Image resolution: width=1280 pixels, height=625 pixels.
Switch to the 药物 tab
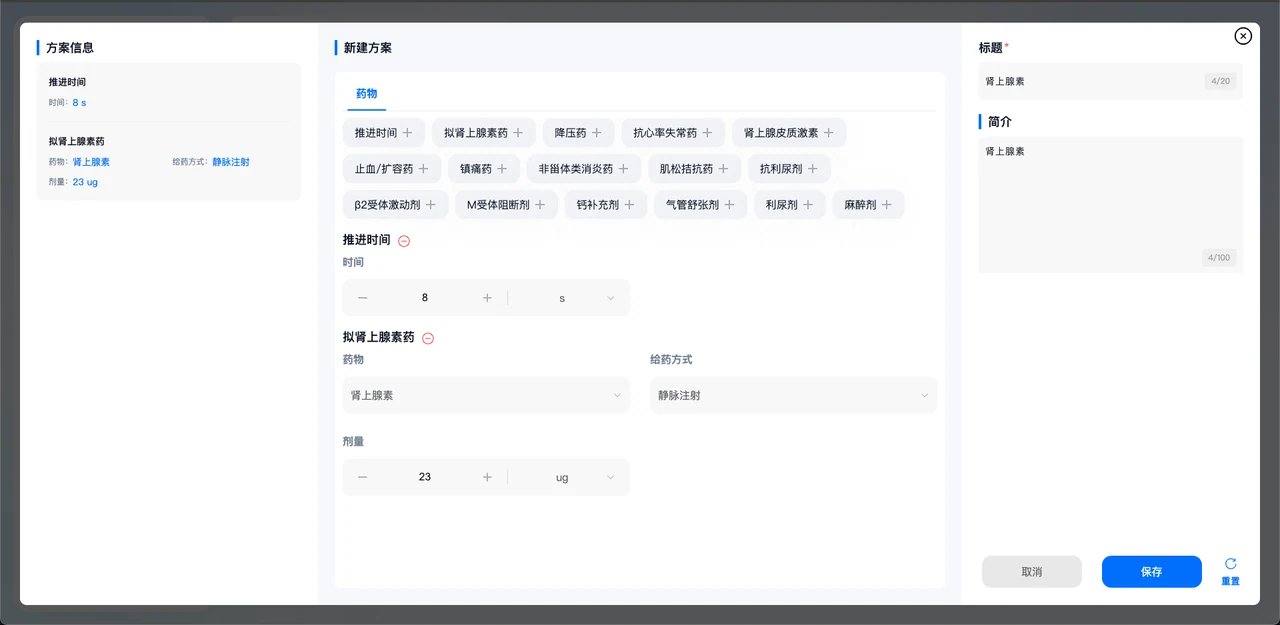367,93
